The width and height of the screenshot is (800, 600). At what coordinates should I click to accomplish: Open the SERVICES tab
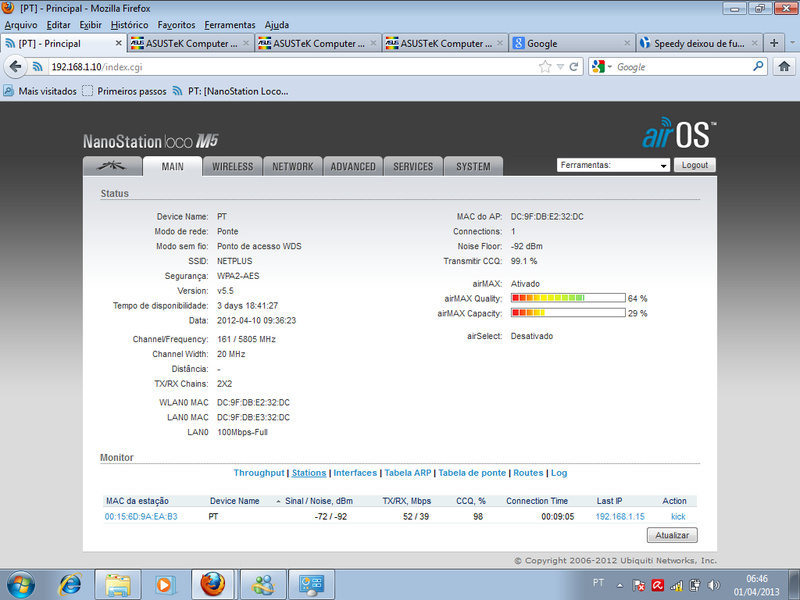point(413,166)
